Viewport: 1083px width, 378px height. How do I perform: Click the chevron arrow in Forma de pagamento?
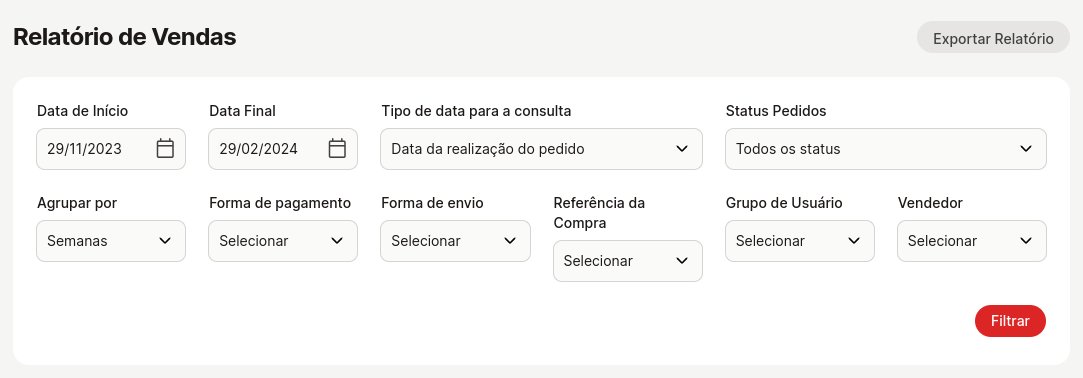[337, 240]
